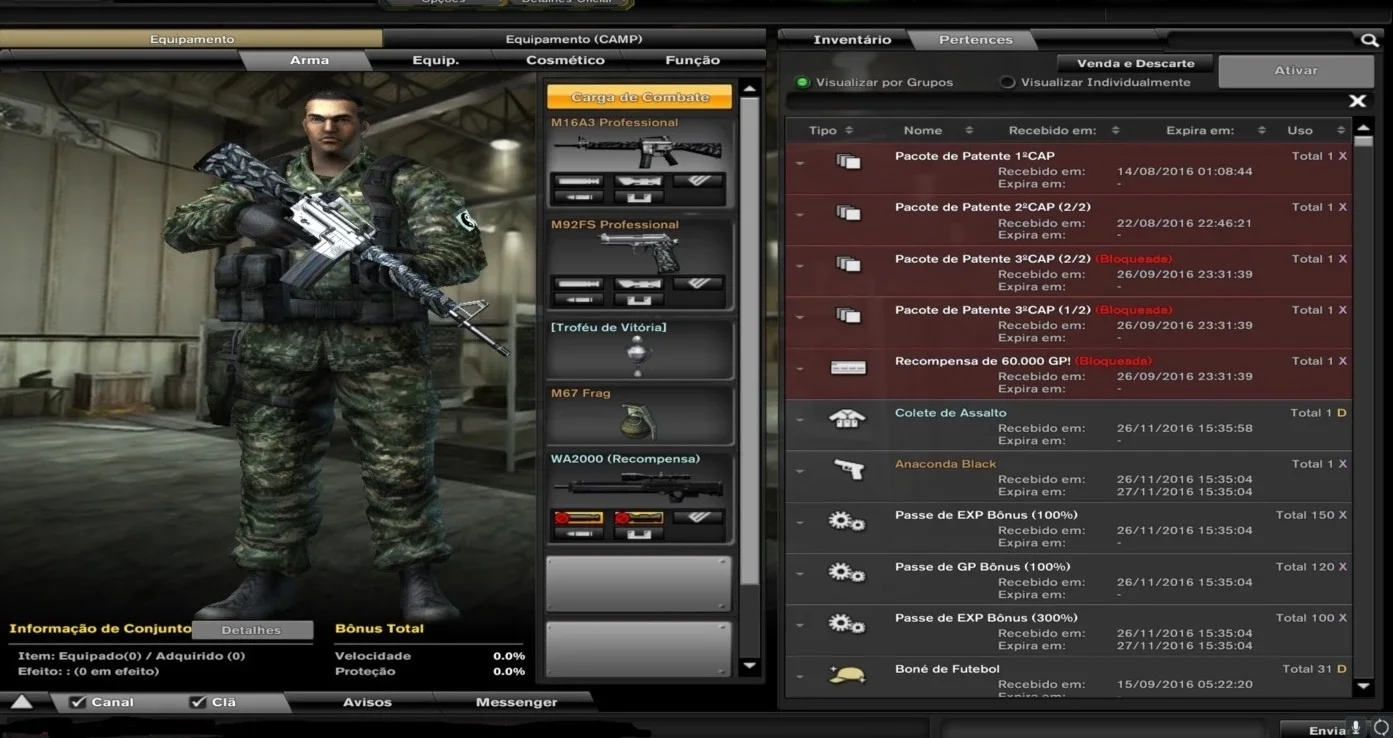Screen dimensions: 1393x738
Task: Select the Troféu de Vitória trophy icon
Action: (639, 355)
